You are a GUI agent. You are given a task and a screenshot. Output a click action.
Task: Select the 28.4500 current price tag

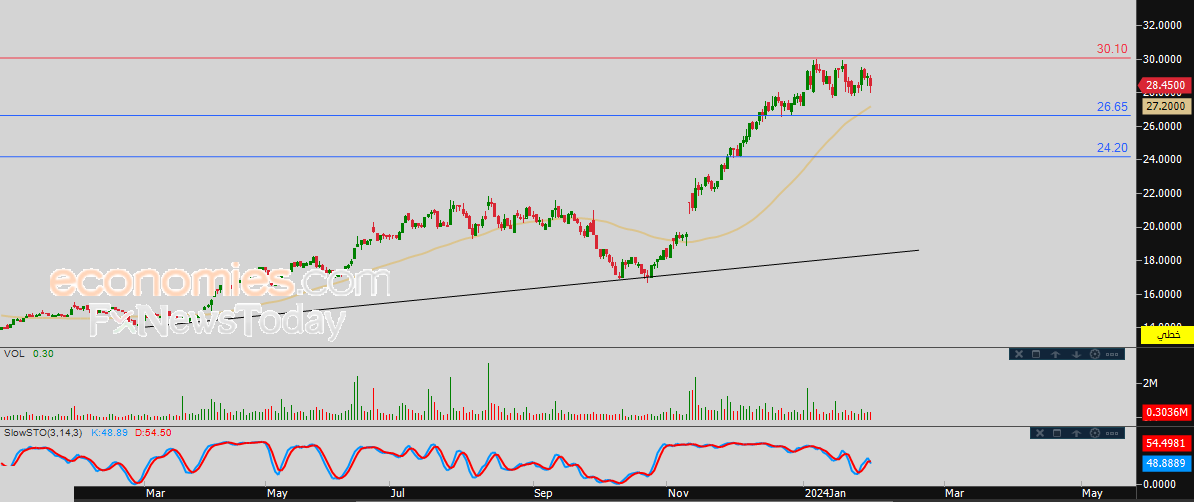pos(1164,85)
